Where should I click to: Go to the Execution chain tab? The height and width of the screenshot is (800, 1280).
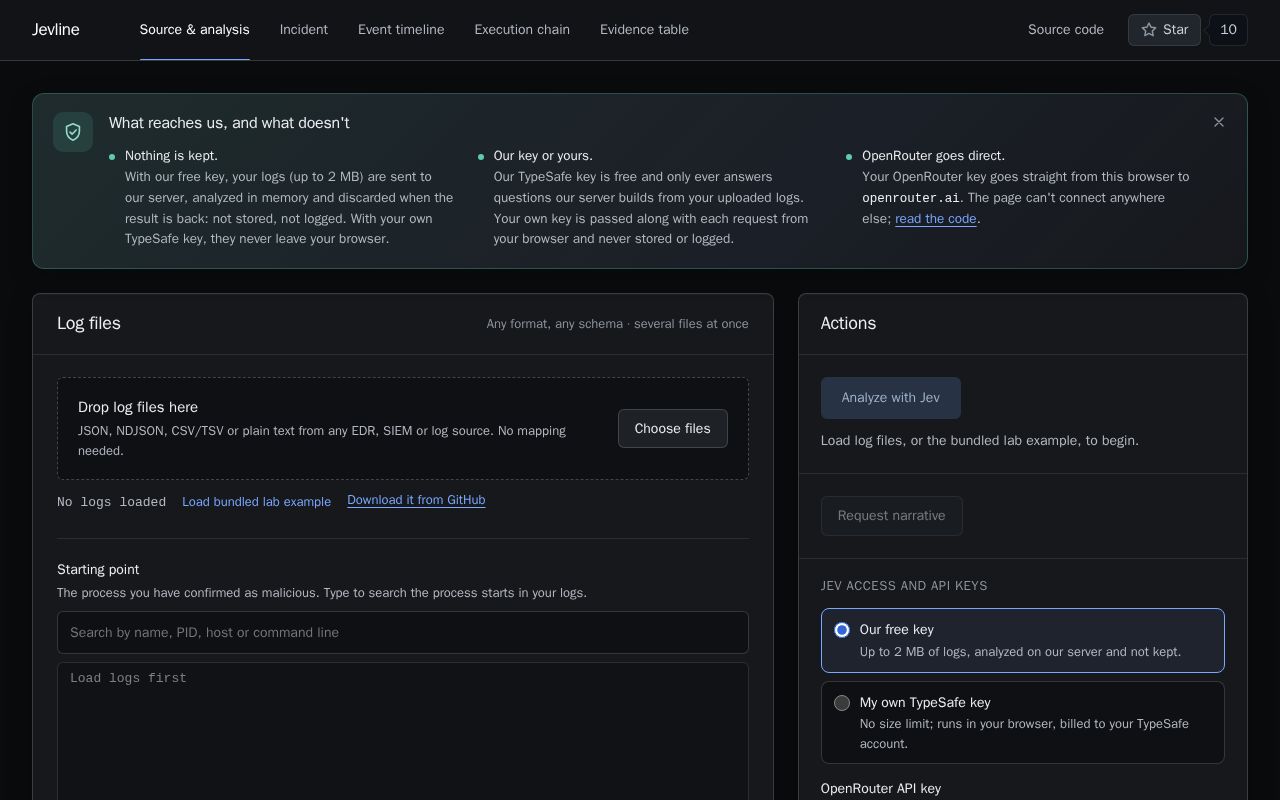tap(522, 30)
